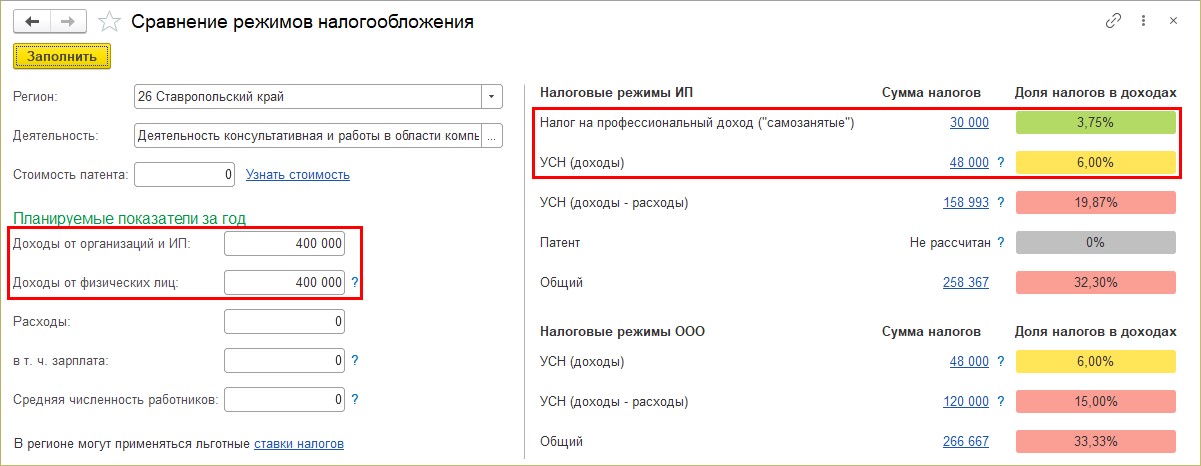Open the 30 000 tax sum for самозанятые
Viewport: 1201px width, 466px height.
click(x=969, y=123)
